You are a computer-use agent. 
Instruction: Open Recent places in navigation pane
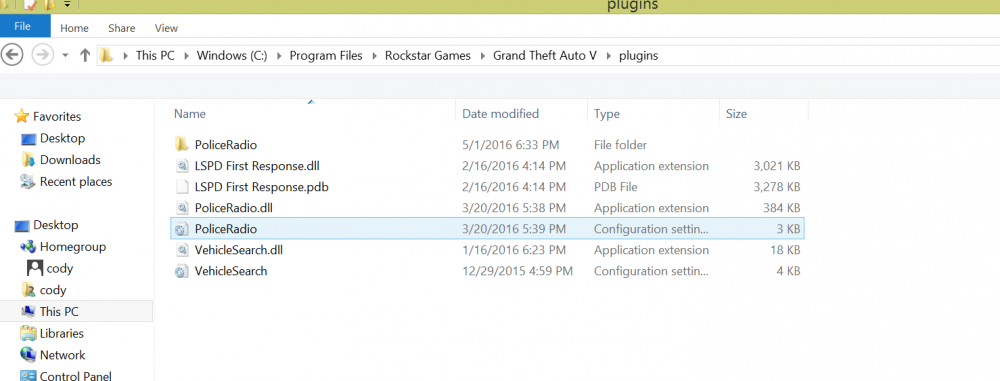(x=76, y=181)
